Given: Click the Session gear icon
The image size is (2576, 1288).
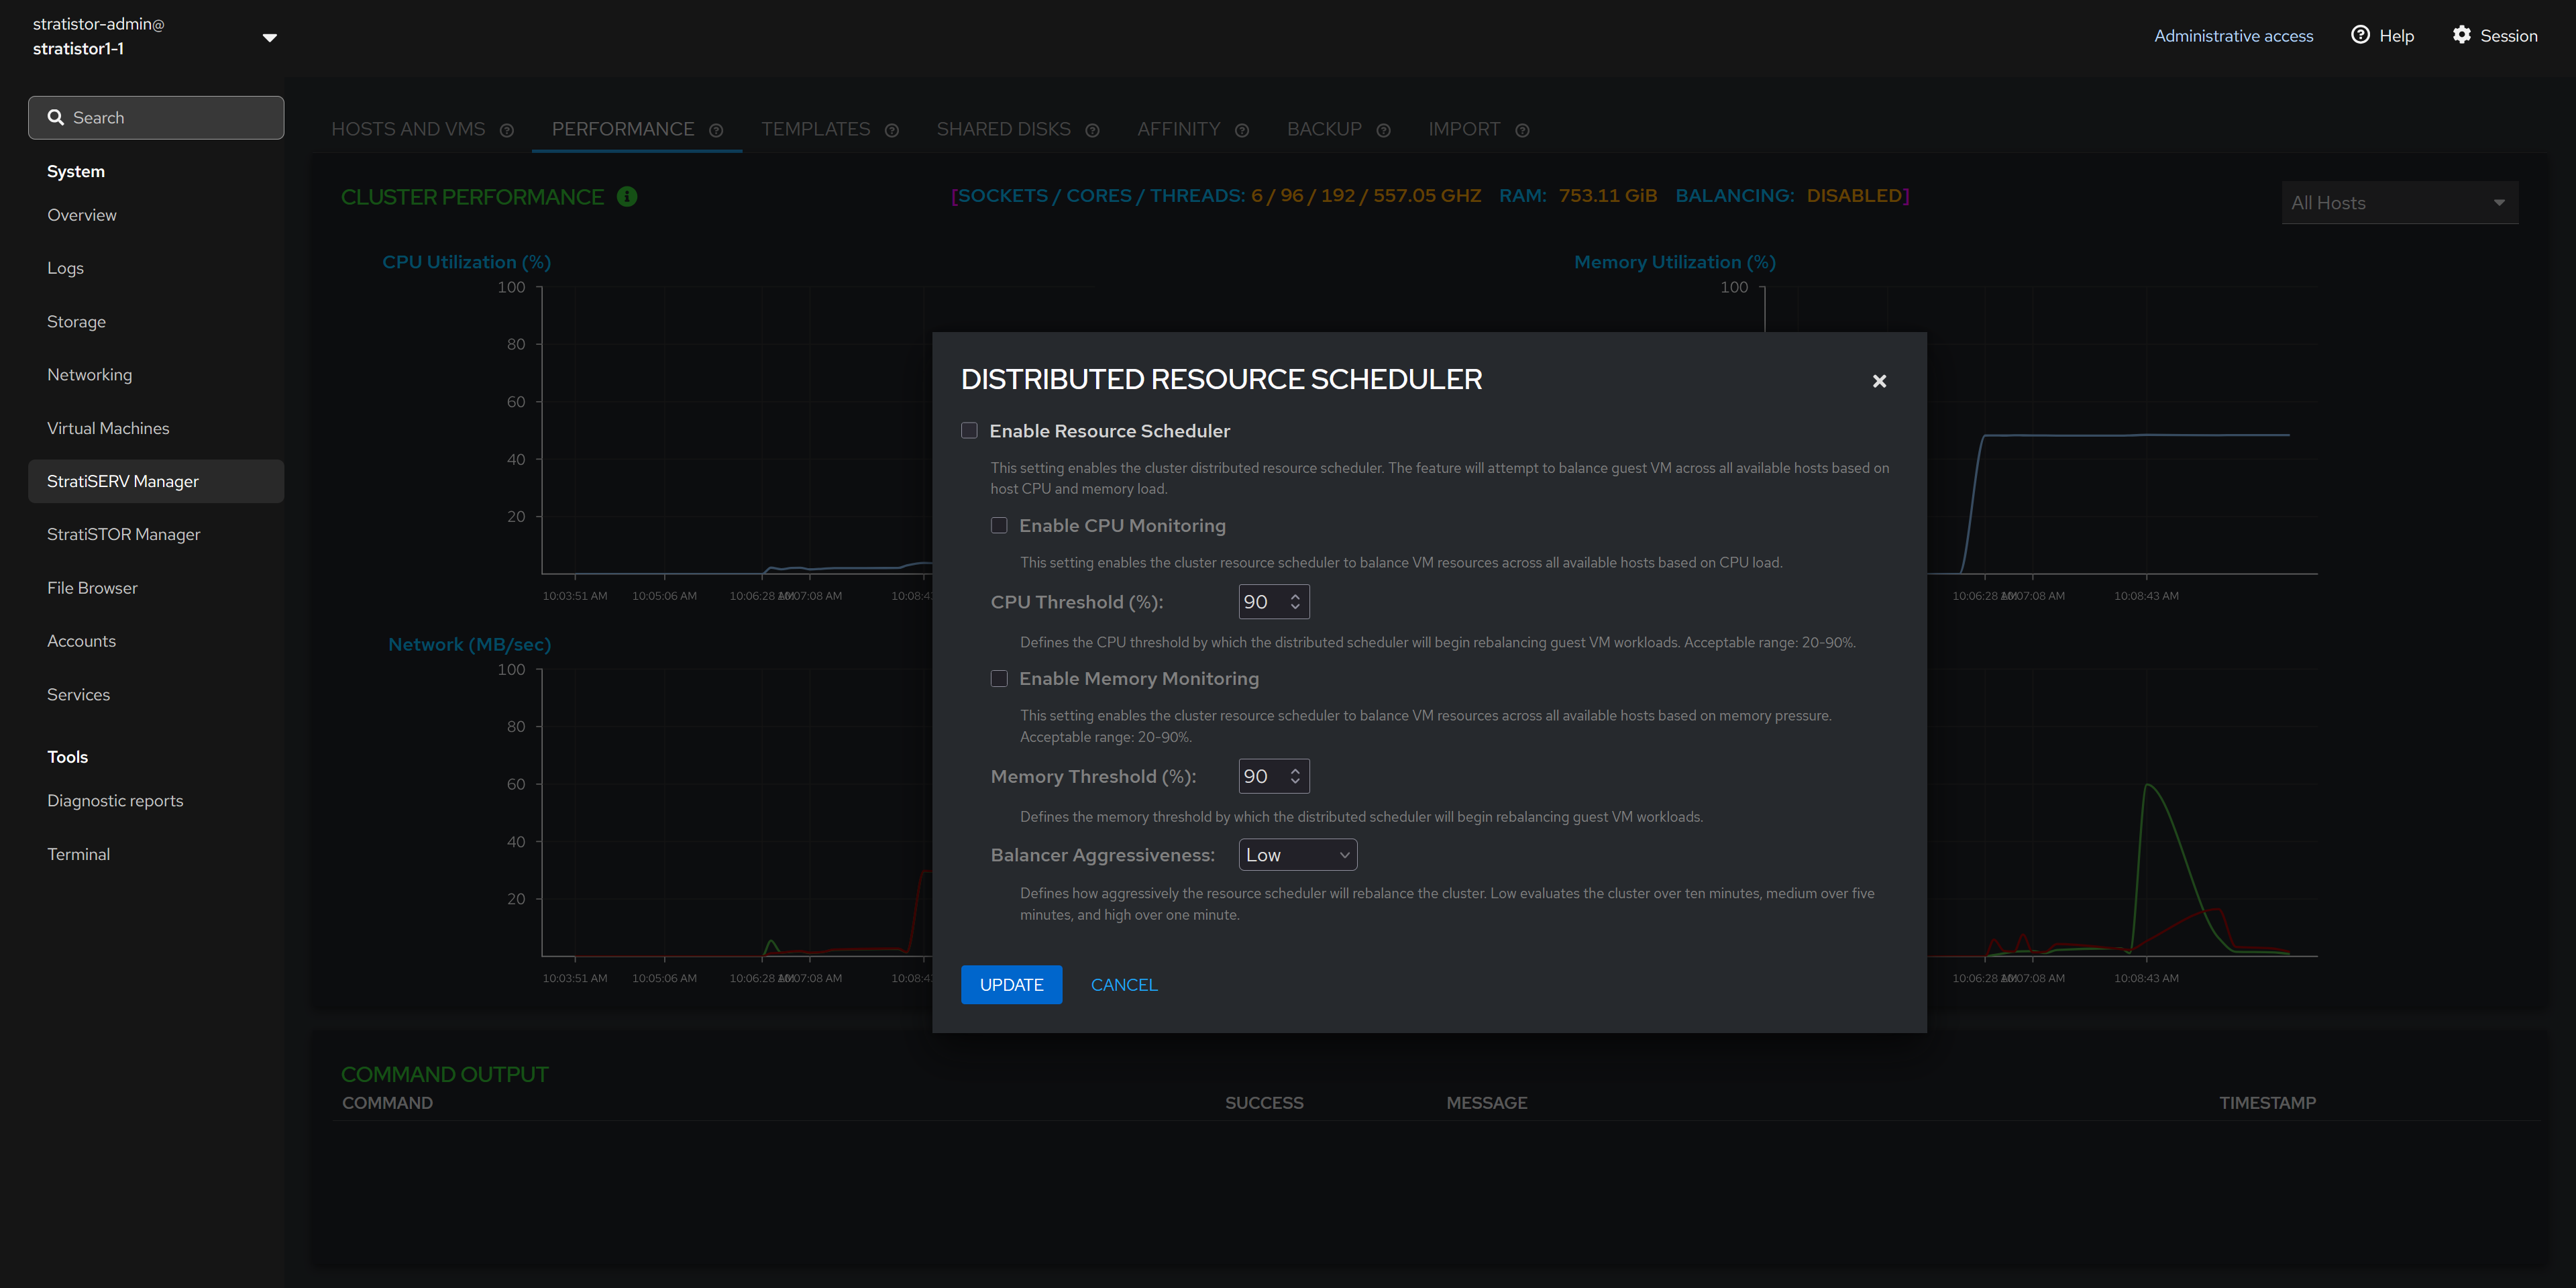Looking at the screenshot, I should pos(2461,35).
